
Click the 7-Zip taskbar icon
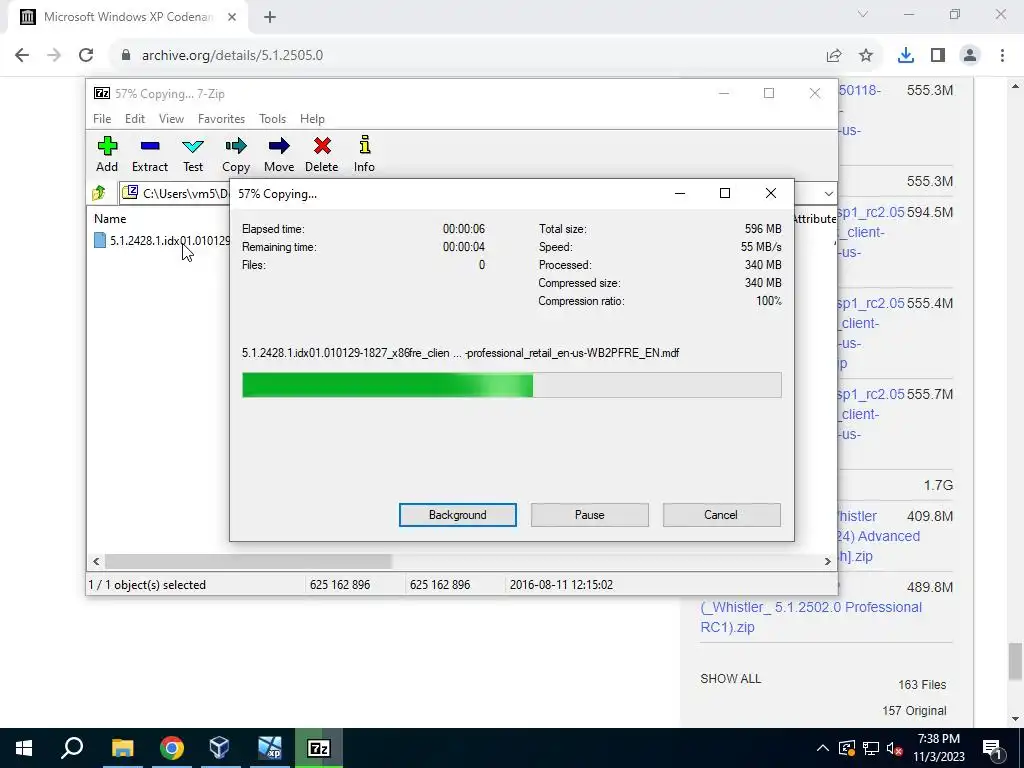point(319,748)
